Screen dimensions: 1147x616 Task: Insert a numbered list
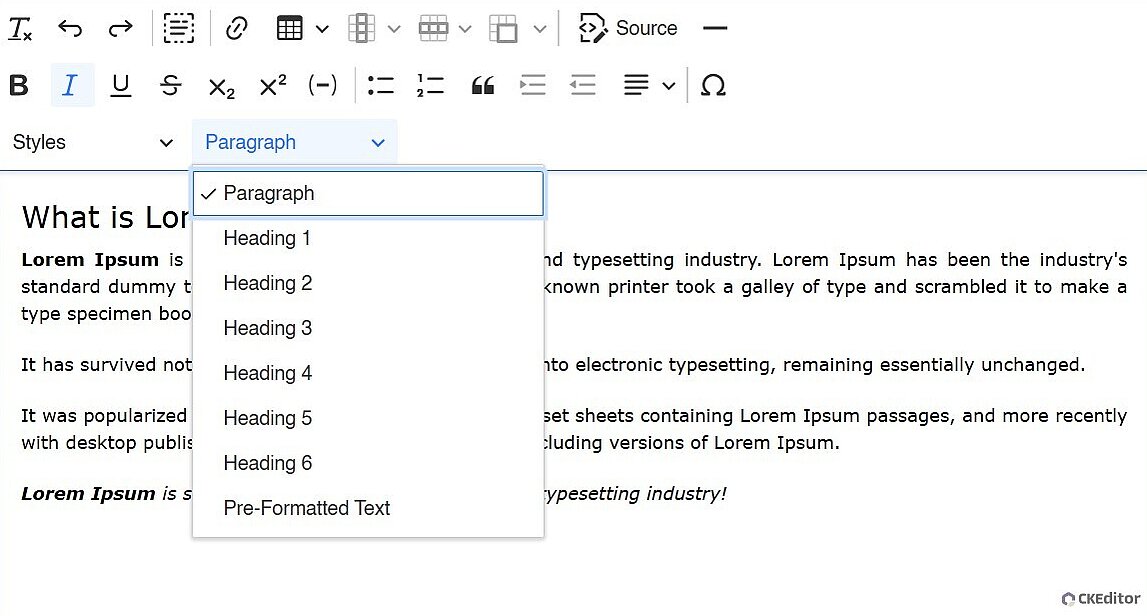click(431, 86)
